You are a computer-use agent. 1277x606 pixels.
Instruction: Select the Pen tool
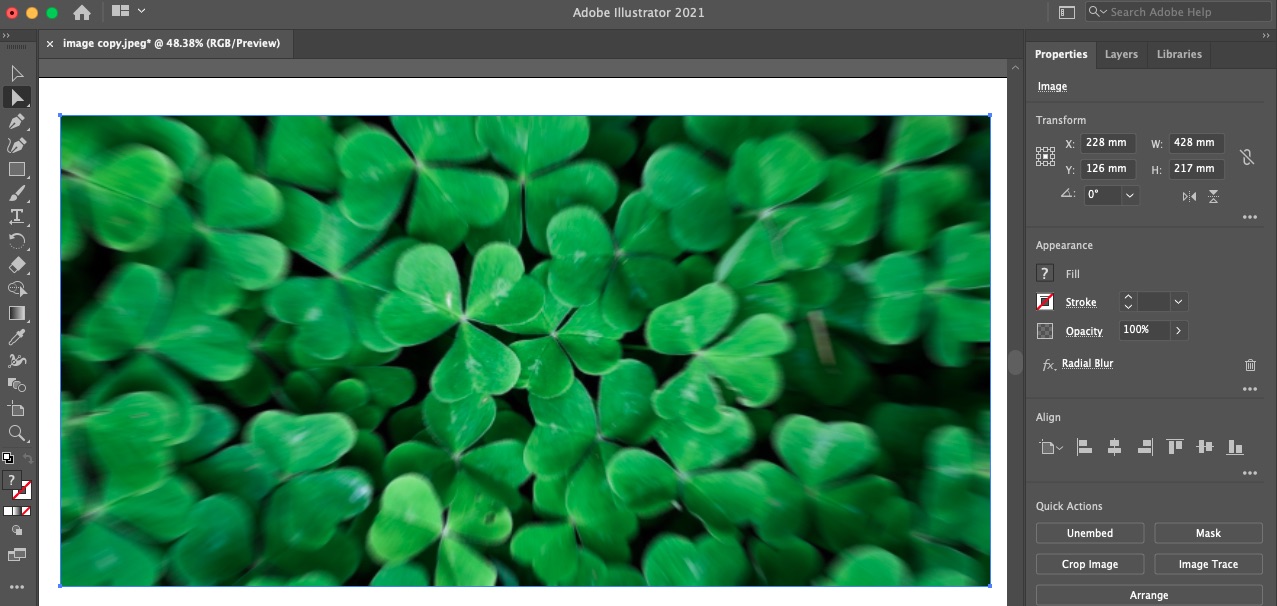17,122
